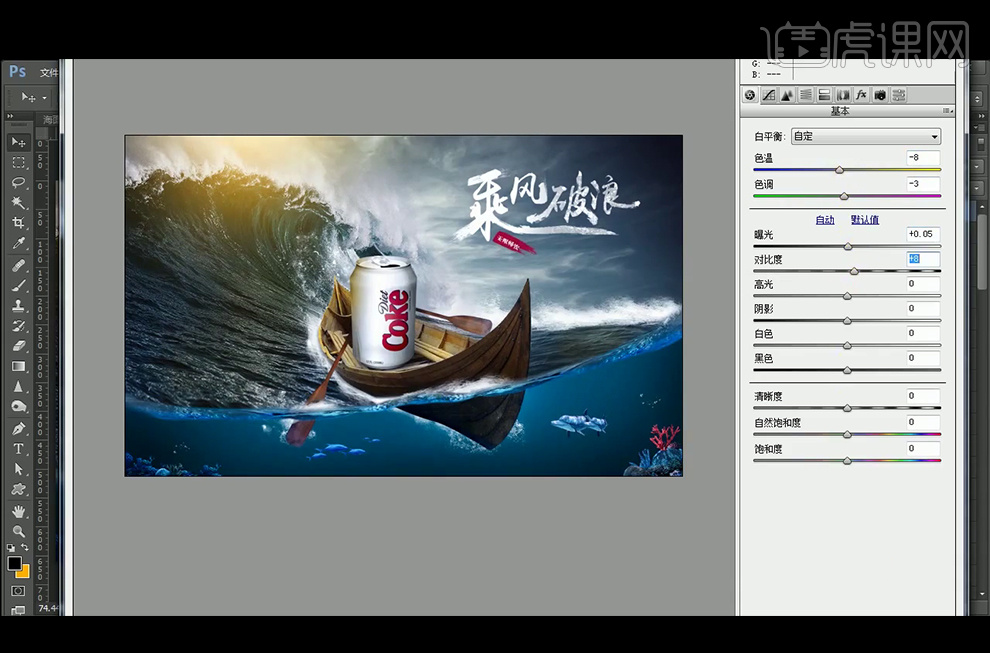990x653 pixels.
Task: Reset default foreground and background colors
Action: point(11,548)
